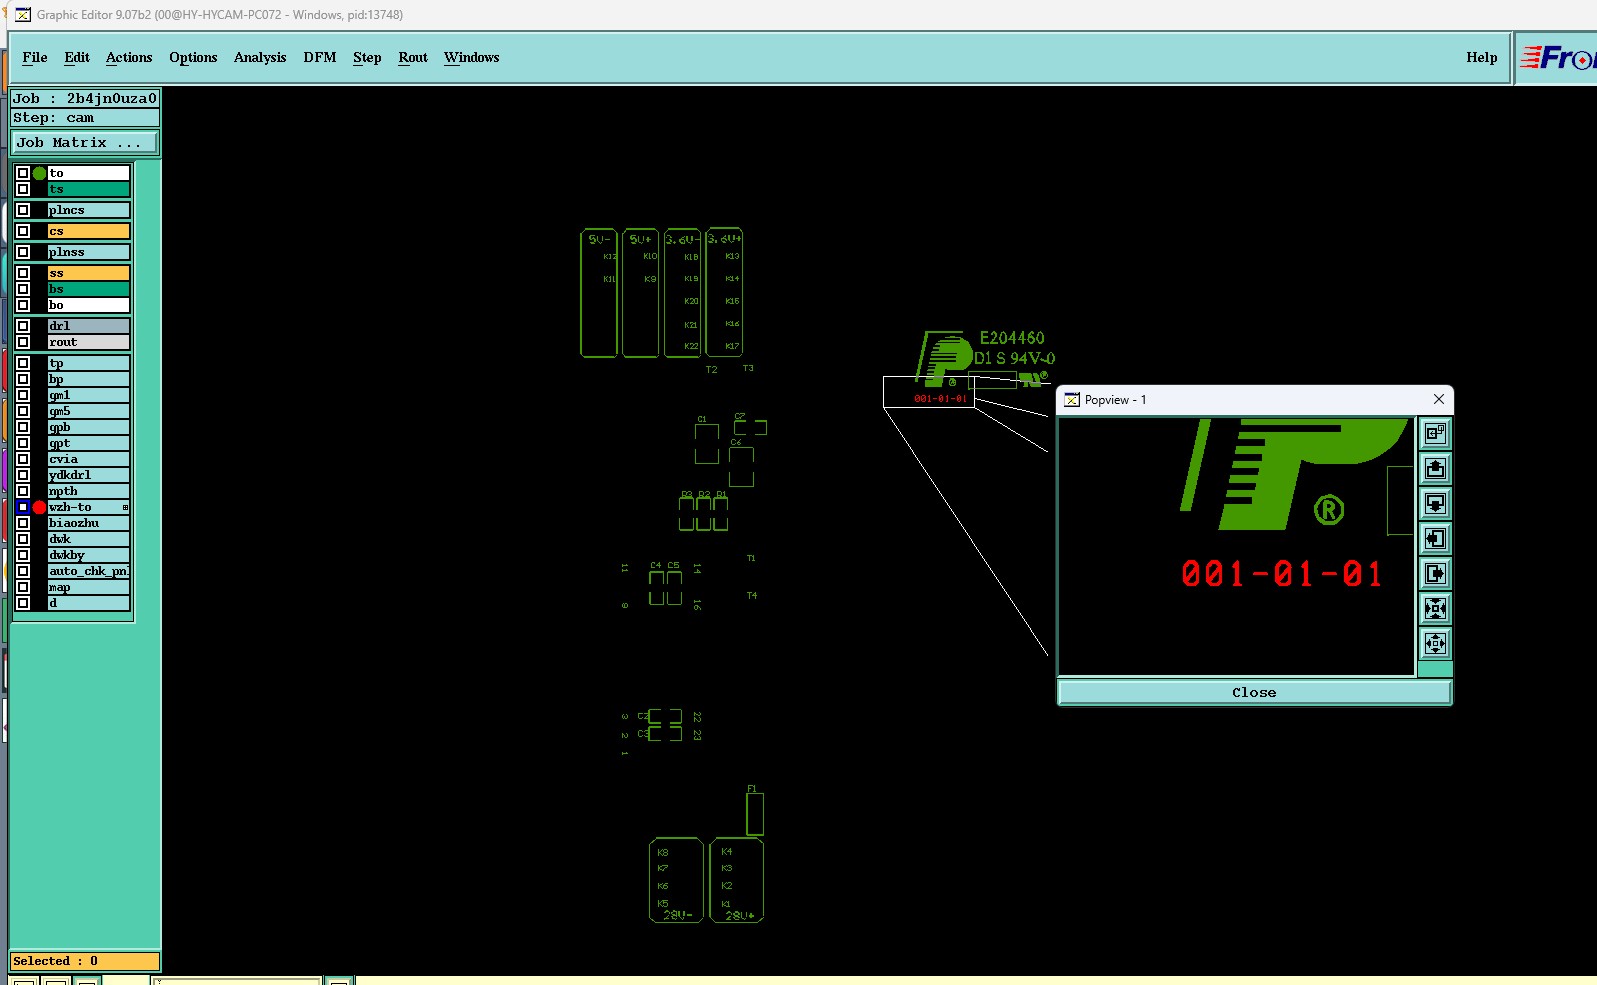Click the Job Matrix button
Image resolution: width=1597 pixels, height=985 pixels.
pos(84,143)
